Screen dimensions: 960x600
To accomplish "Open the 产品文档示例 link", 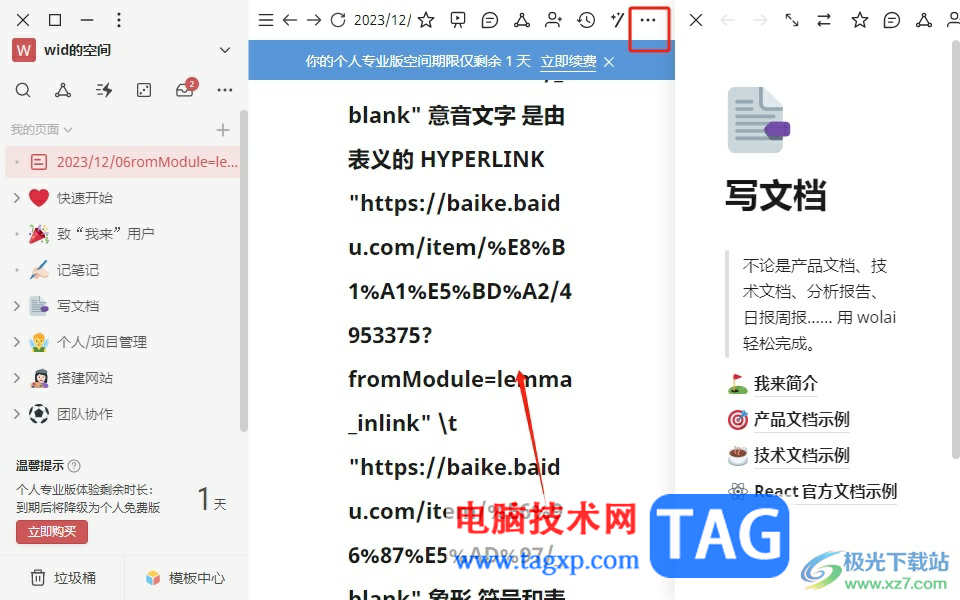I will click(801, 419).
